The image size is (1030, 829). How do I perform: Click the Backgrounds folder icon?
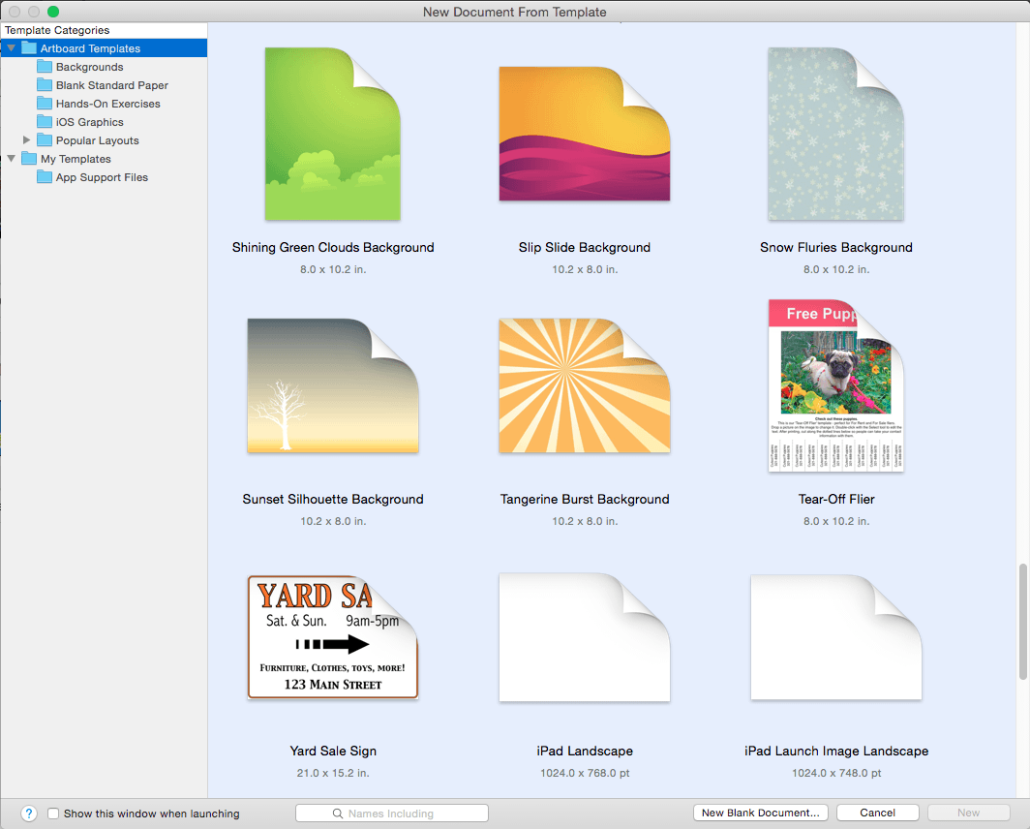point(44,66)
